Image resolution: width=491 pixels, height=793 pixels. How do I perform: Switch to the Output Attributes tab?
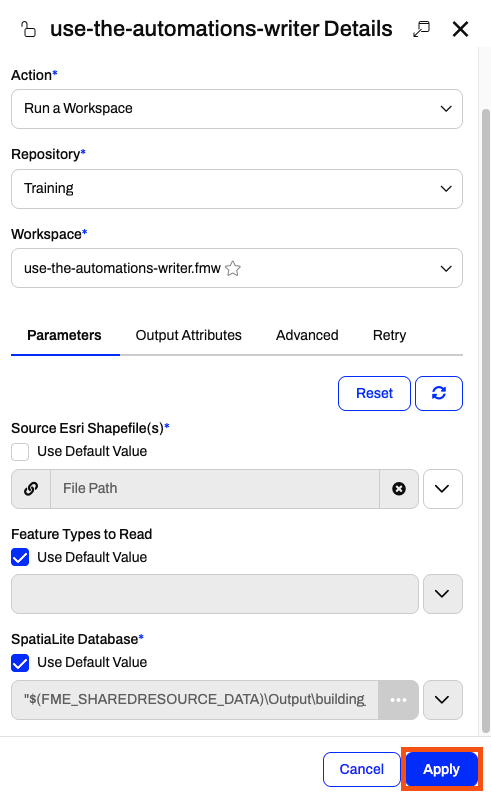(x=188, y=335)
